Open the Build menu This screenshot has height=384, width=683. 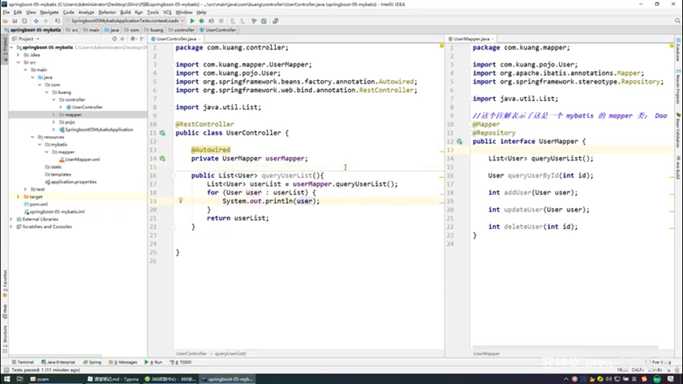[125, 12]
